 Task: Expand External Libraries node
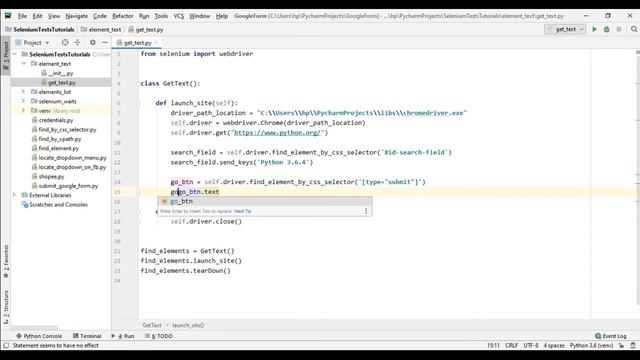point(15,195)
